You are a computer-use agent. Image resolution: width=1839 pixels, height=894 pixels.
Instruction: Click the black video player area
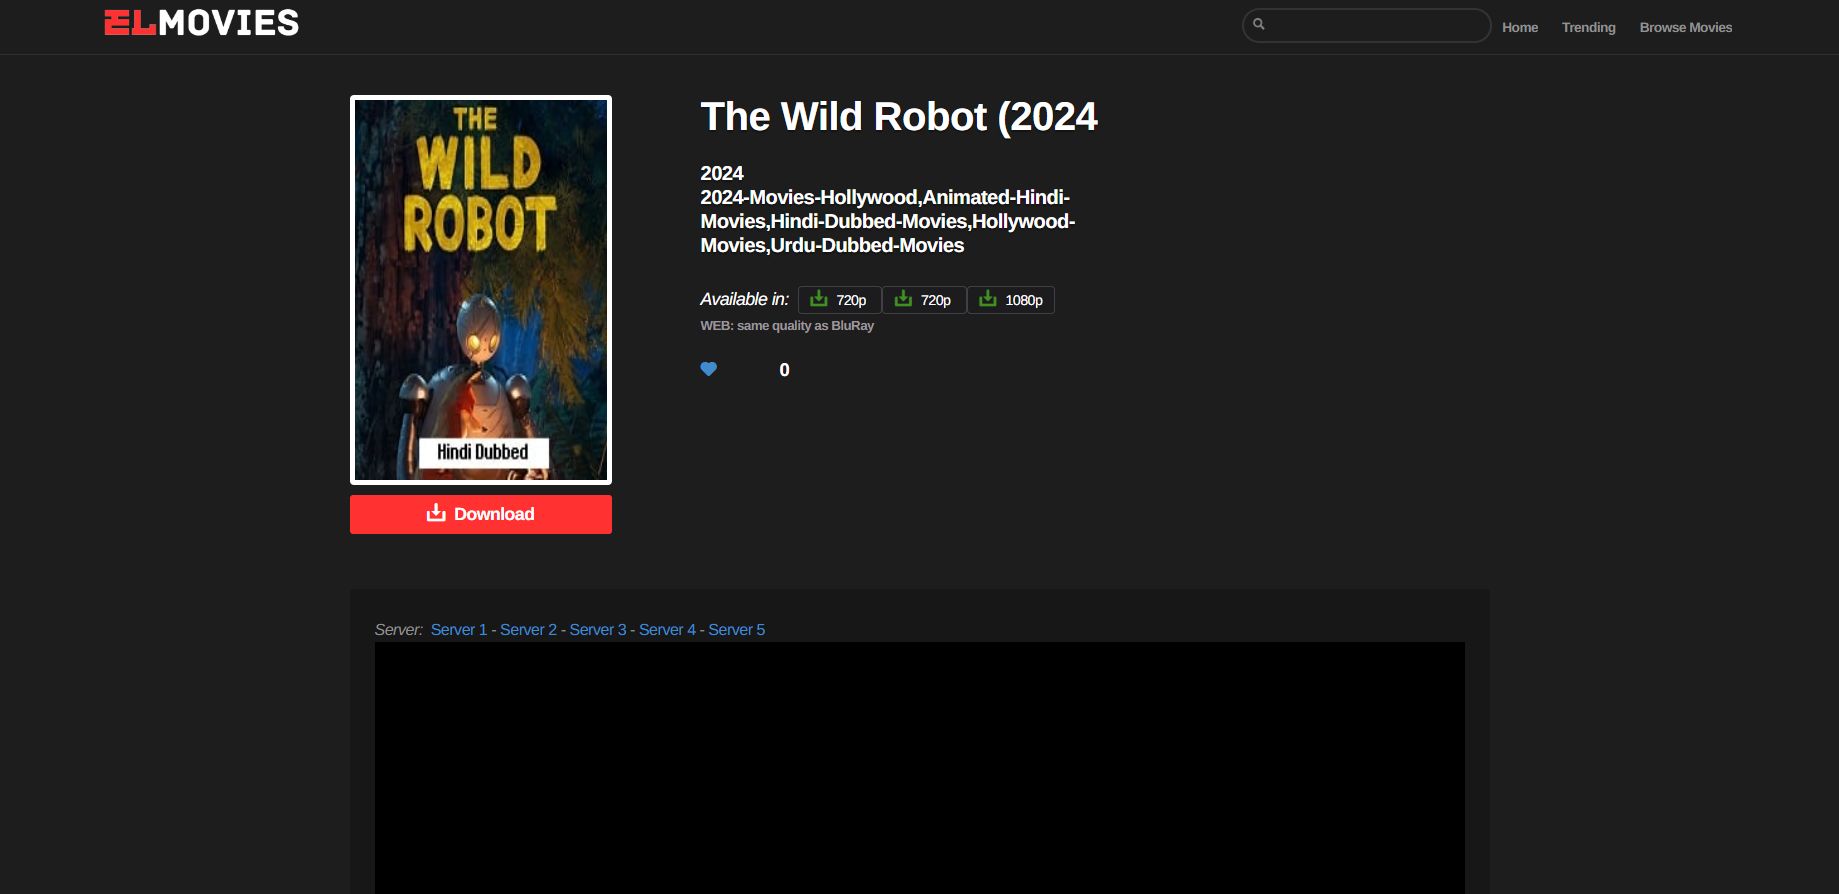pos(920,768)
